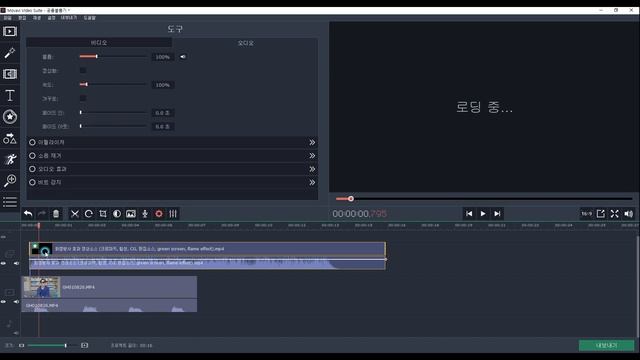
Task: Expand the 소음 제거 section chevron
Action: (x=312, y=156)
